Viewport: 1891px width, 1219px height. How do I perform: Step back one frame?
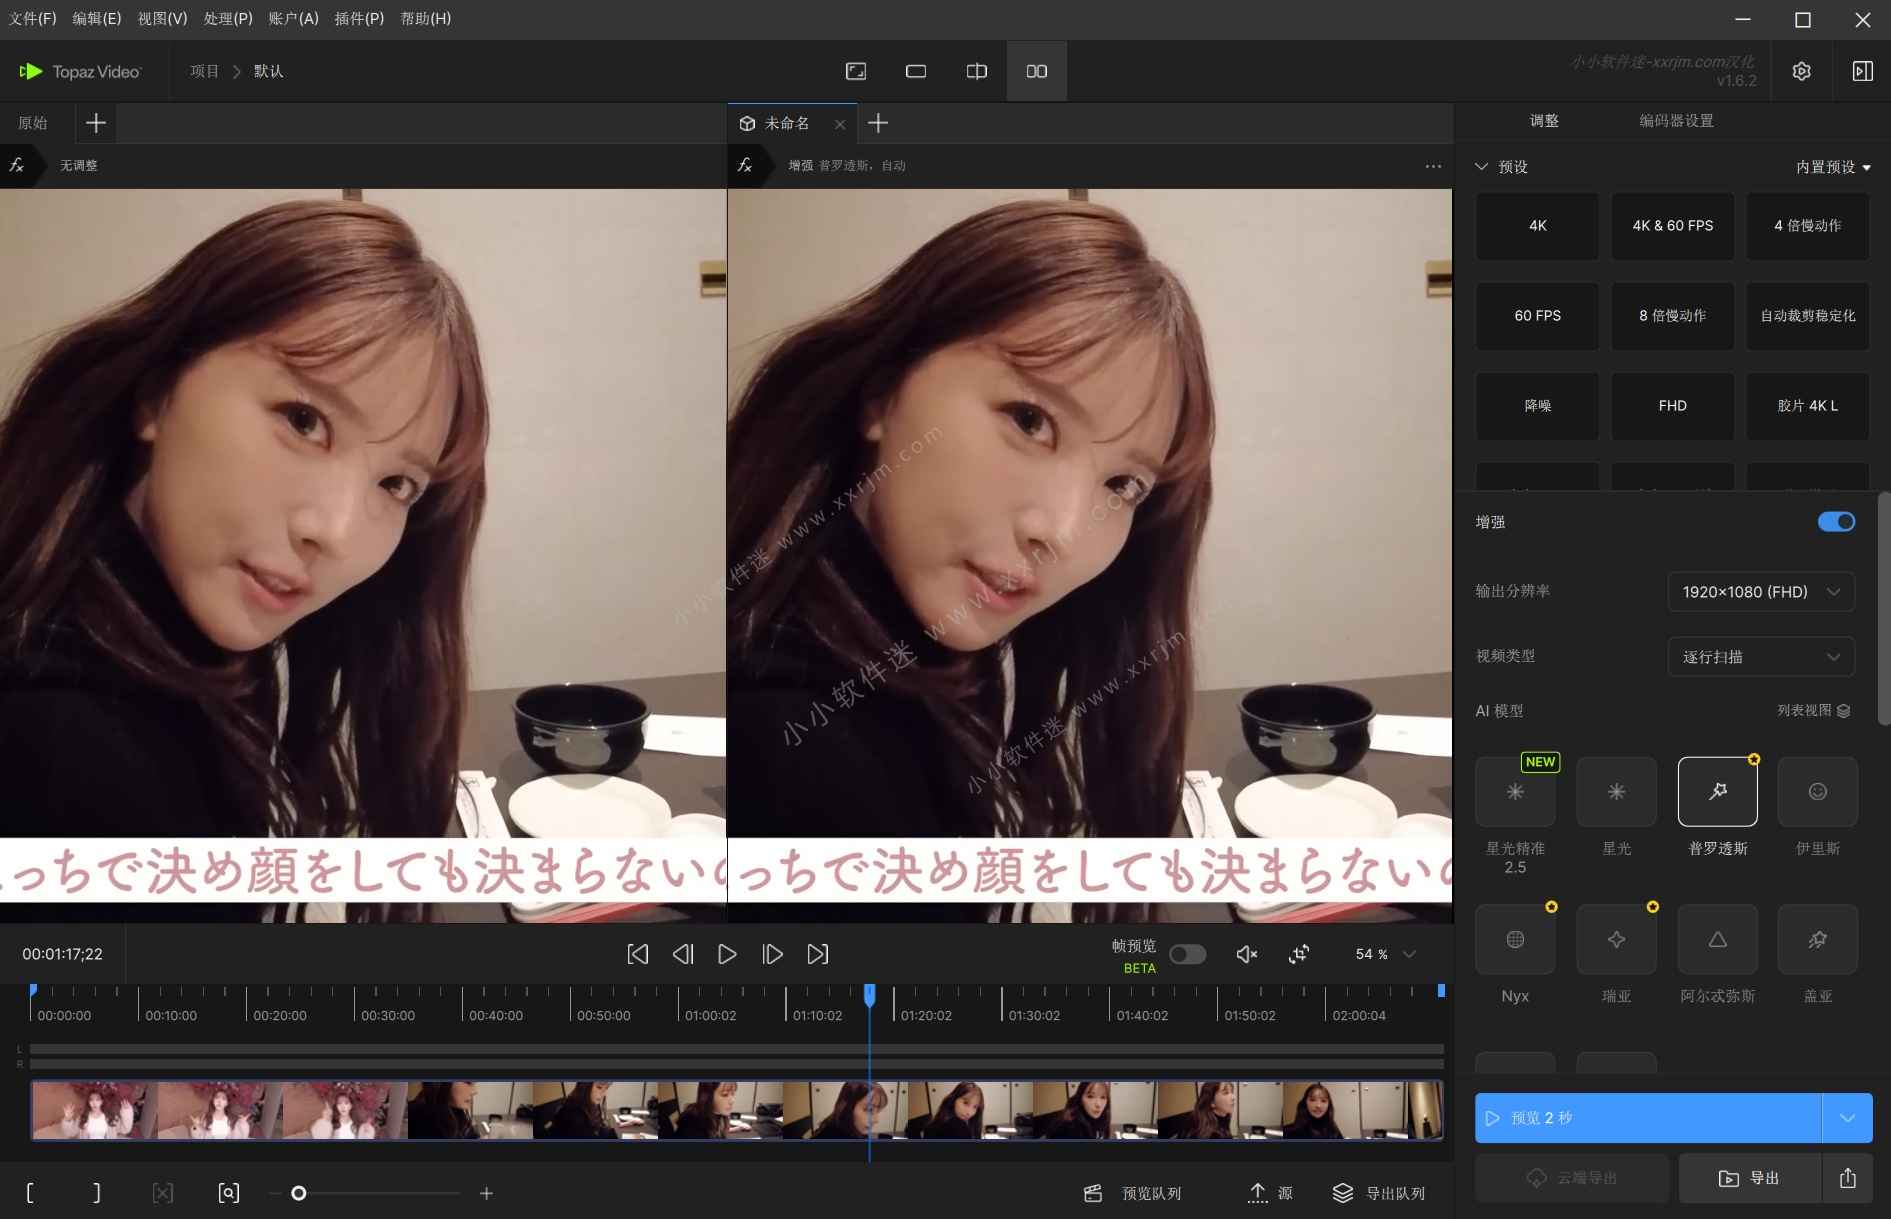point(683,954)
